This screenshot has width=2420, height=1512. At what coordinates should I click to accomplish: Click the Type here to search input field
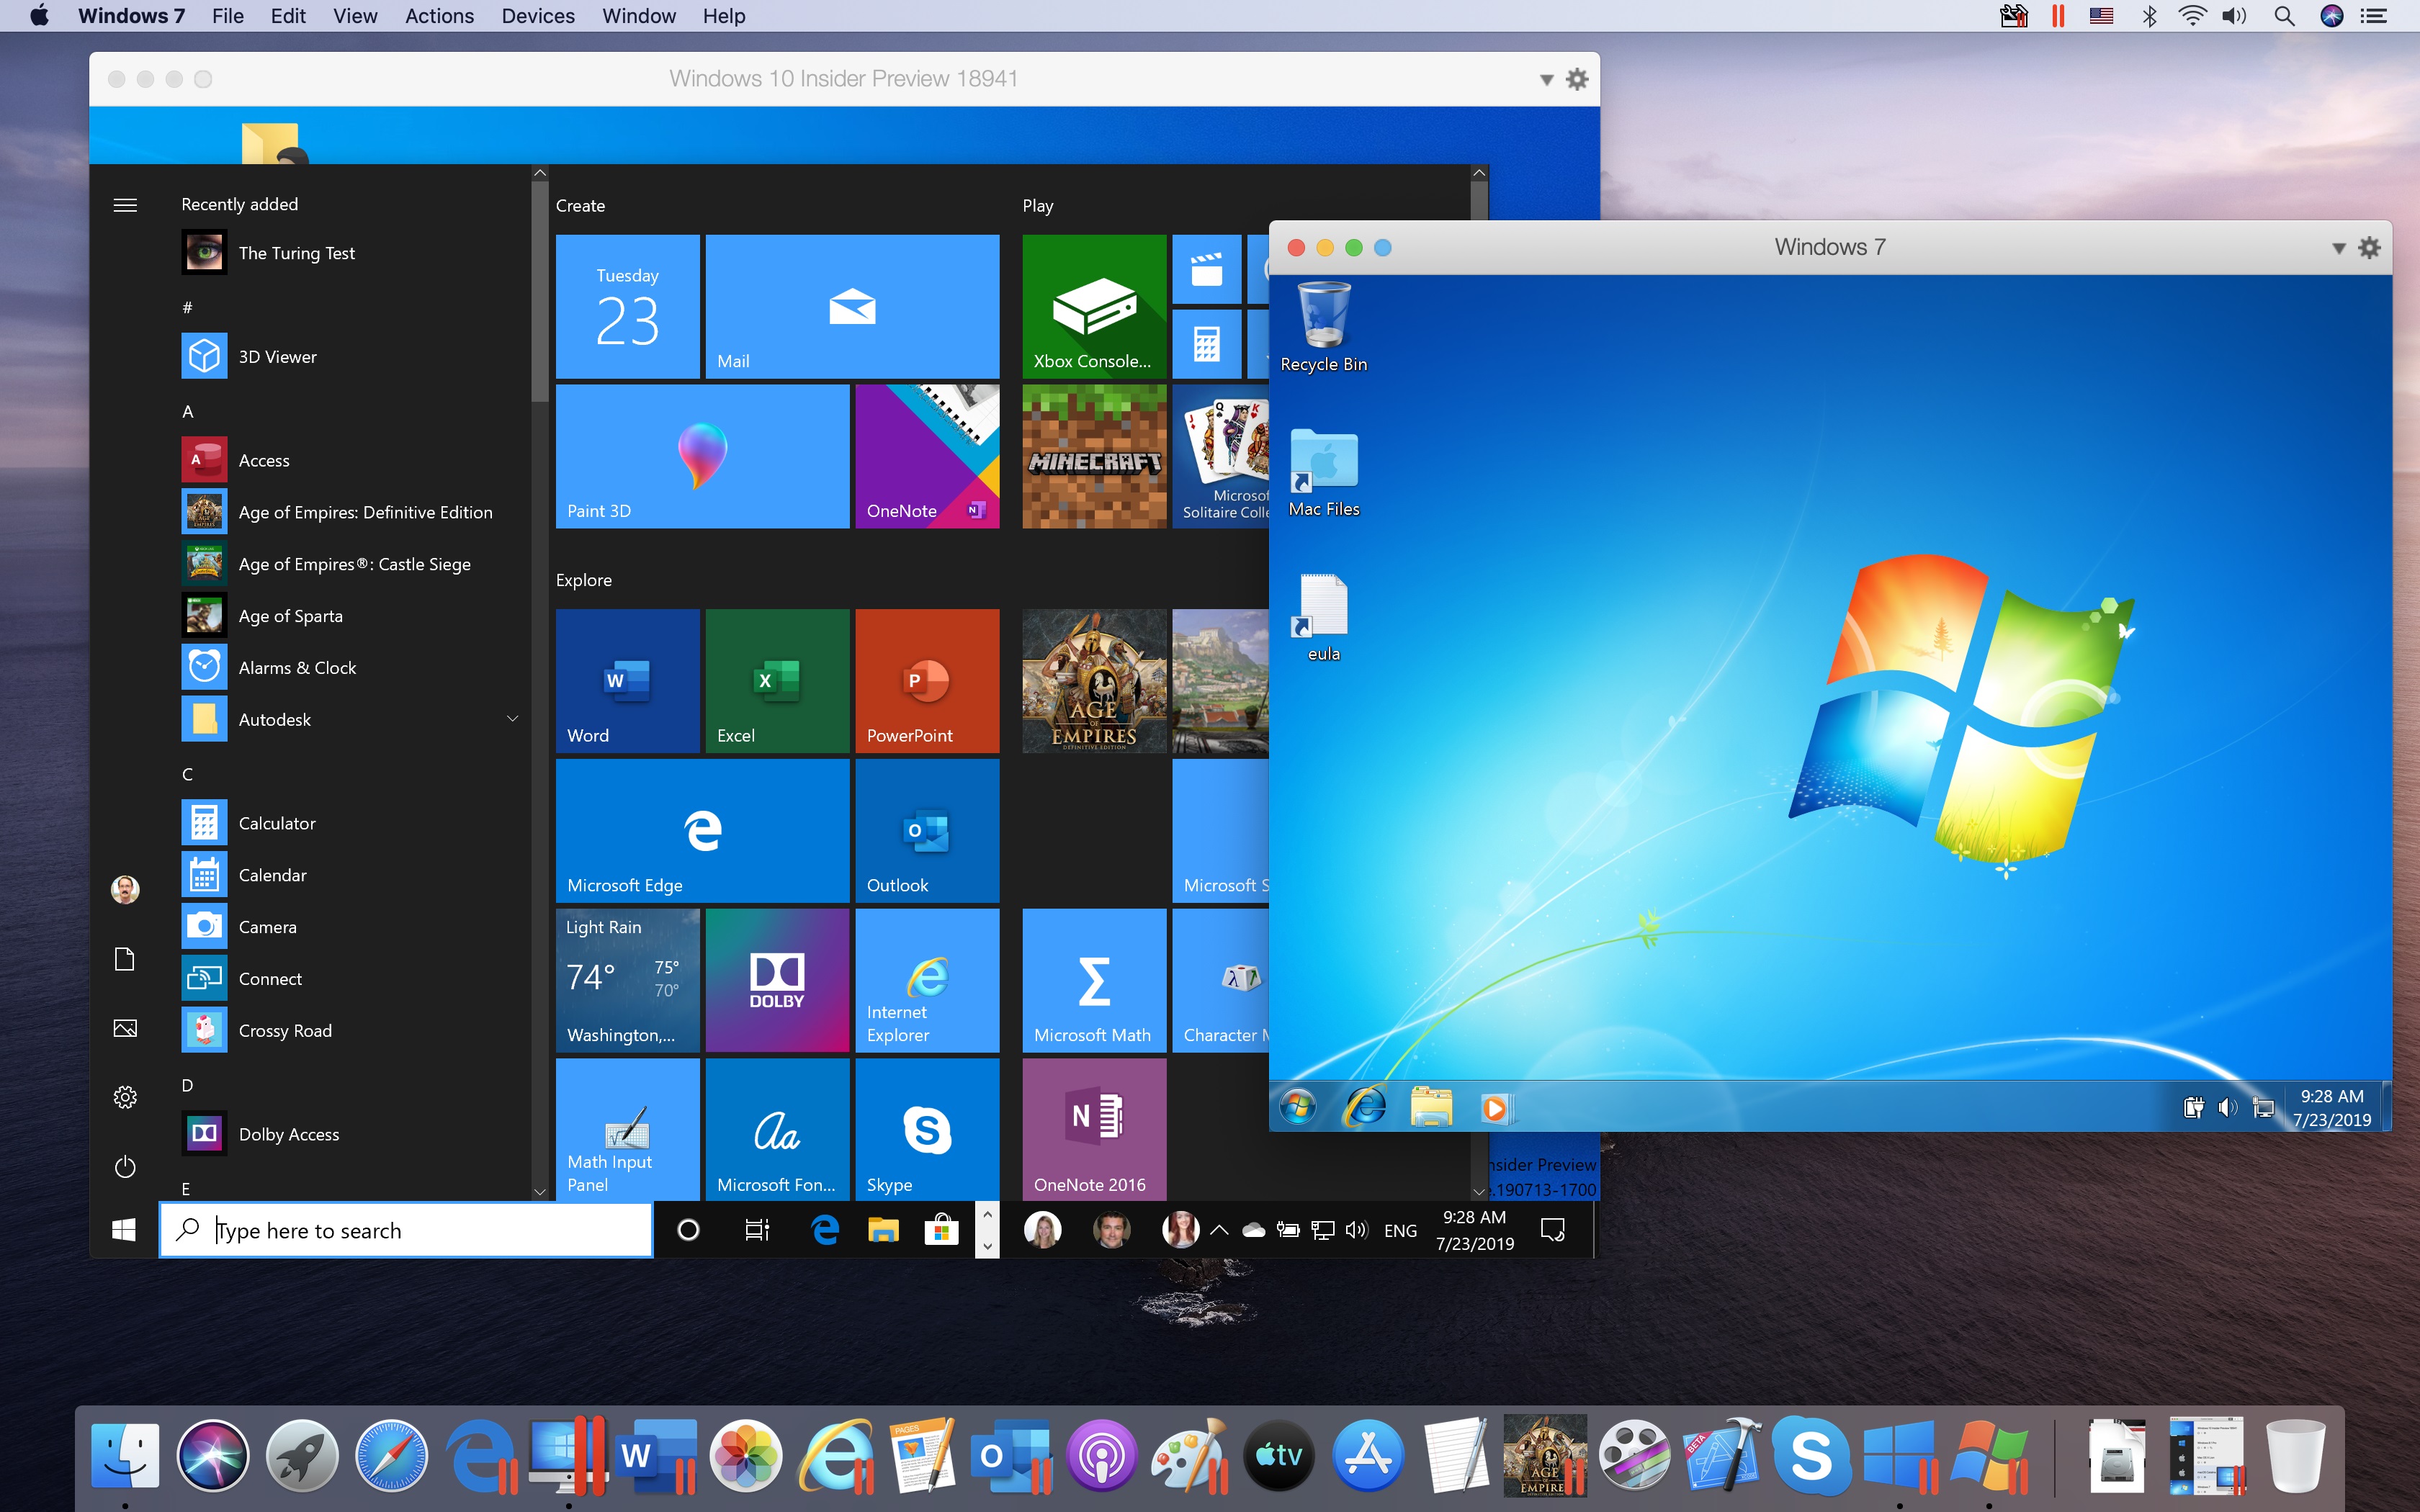tap(406, 1231)
